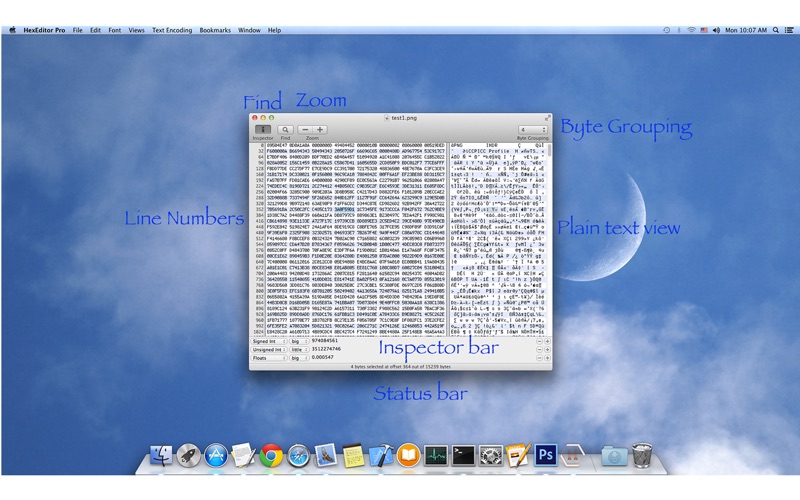Screen dimensions: 800x500
Task: Open Xcode from the dock
Action: point(381,455)
